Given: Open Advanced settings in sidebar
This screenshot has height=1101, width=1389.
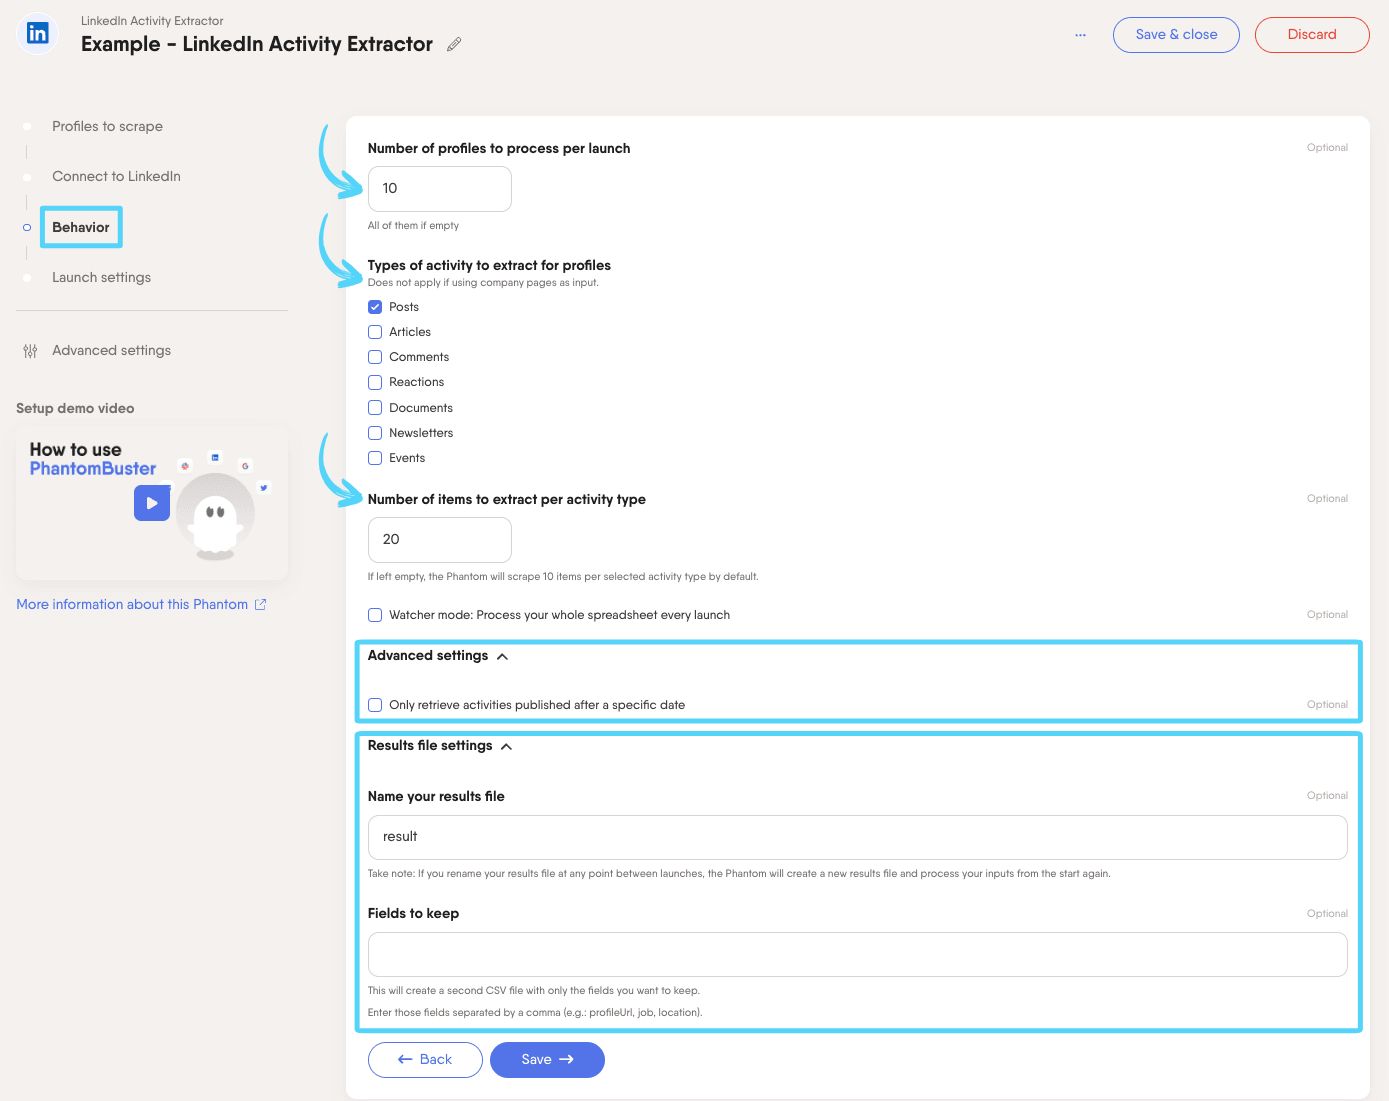Looking at the screenshot, I should (x=111, y=350).
